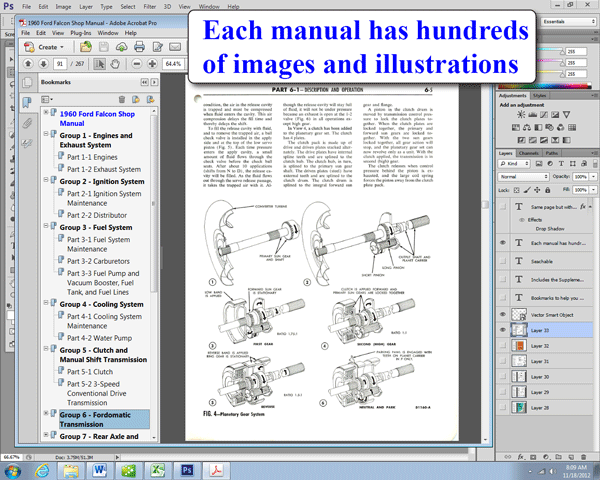600x480 pixels.
Task: Show the 'Bookmarks to help you' text layer
Action: pos(503,297)
